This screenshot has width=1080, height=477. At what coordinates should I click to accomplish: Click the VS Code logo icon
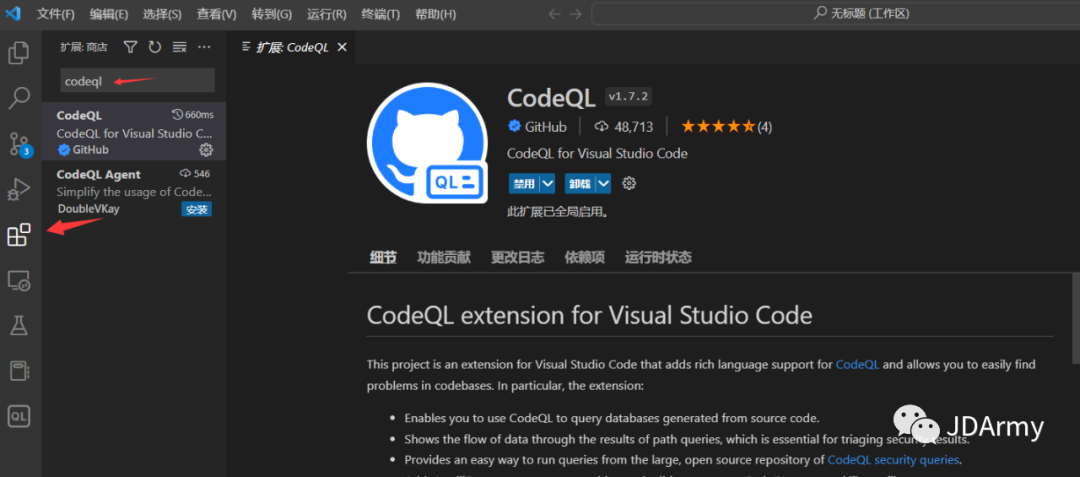[x=14, y=14]
